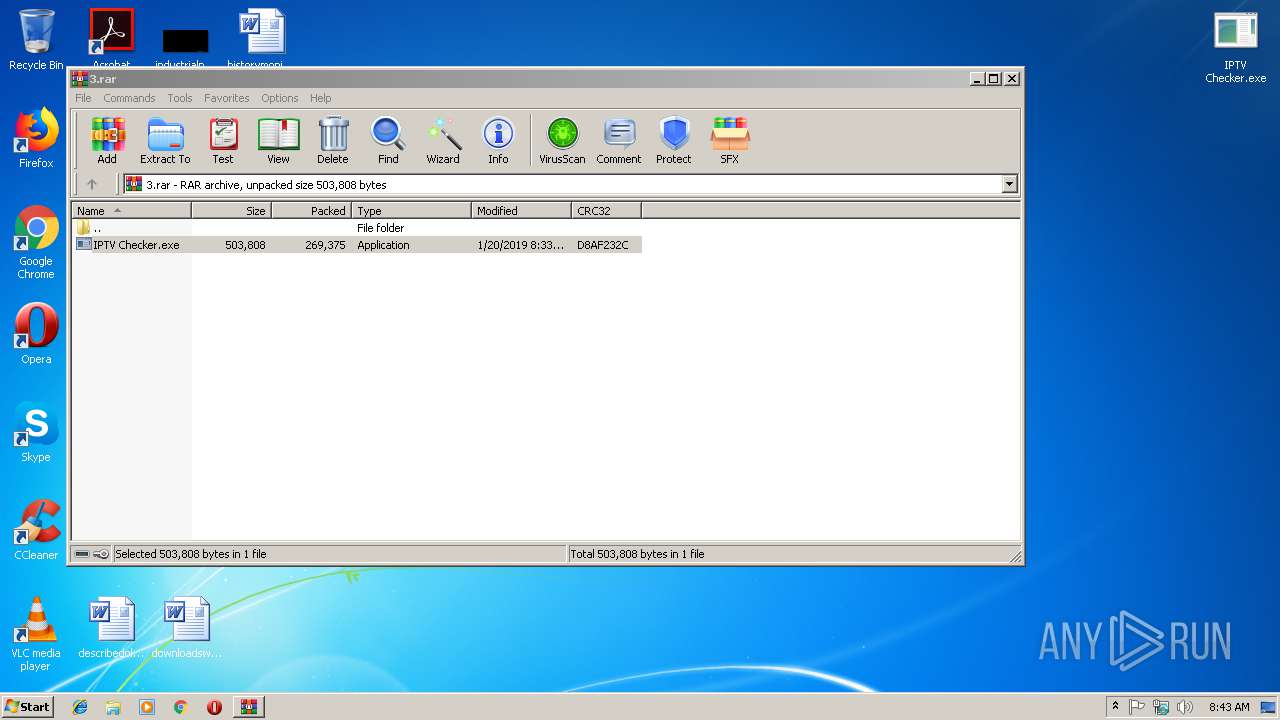
Task: Click the Windows Start button
Action: pyautogui.click(x=27, y=707)
